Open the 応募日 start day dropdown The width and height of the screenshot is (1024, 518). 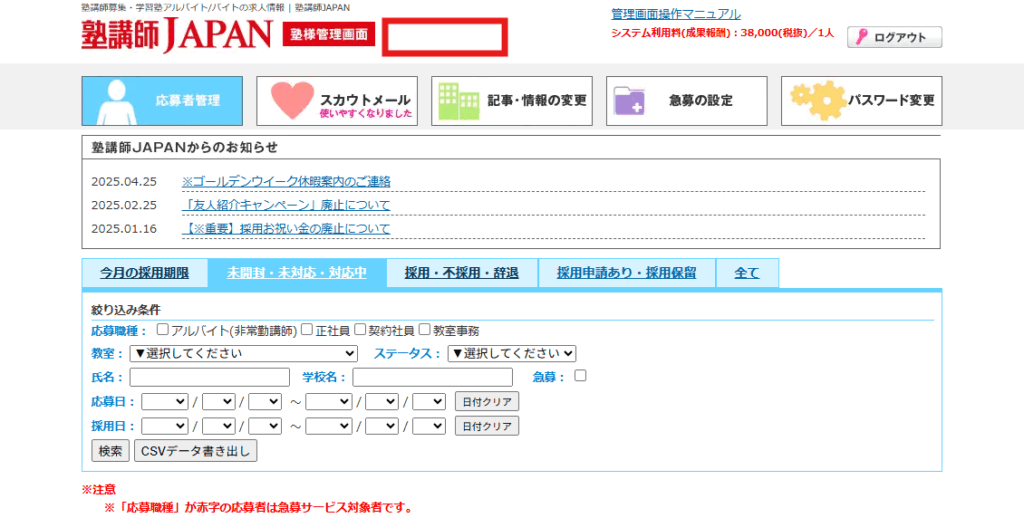pos(264,401)
